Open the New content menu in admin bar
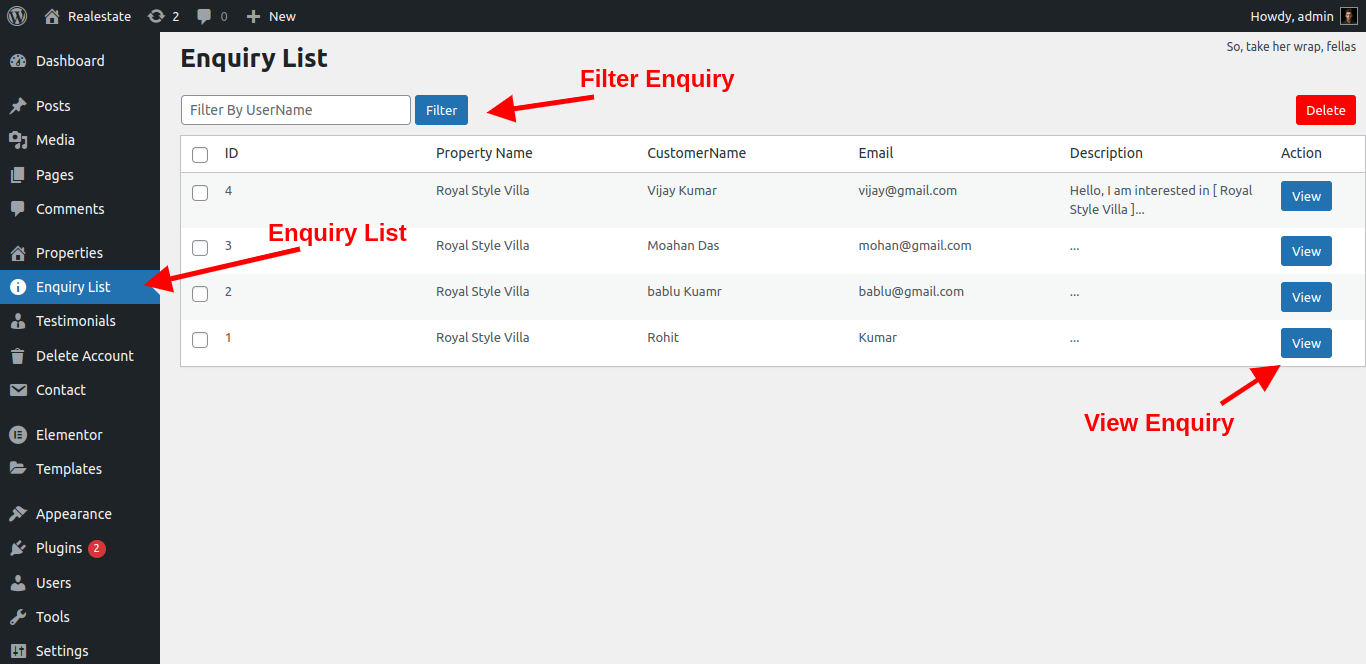The image size is (1366, 664). (x=271, y=16)
